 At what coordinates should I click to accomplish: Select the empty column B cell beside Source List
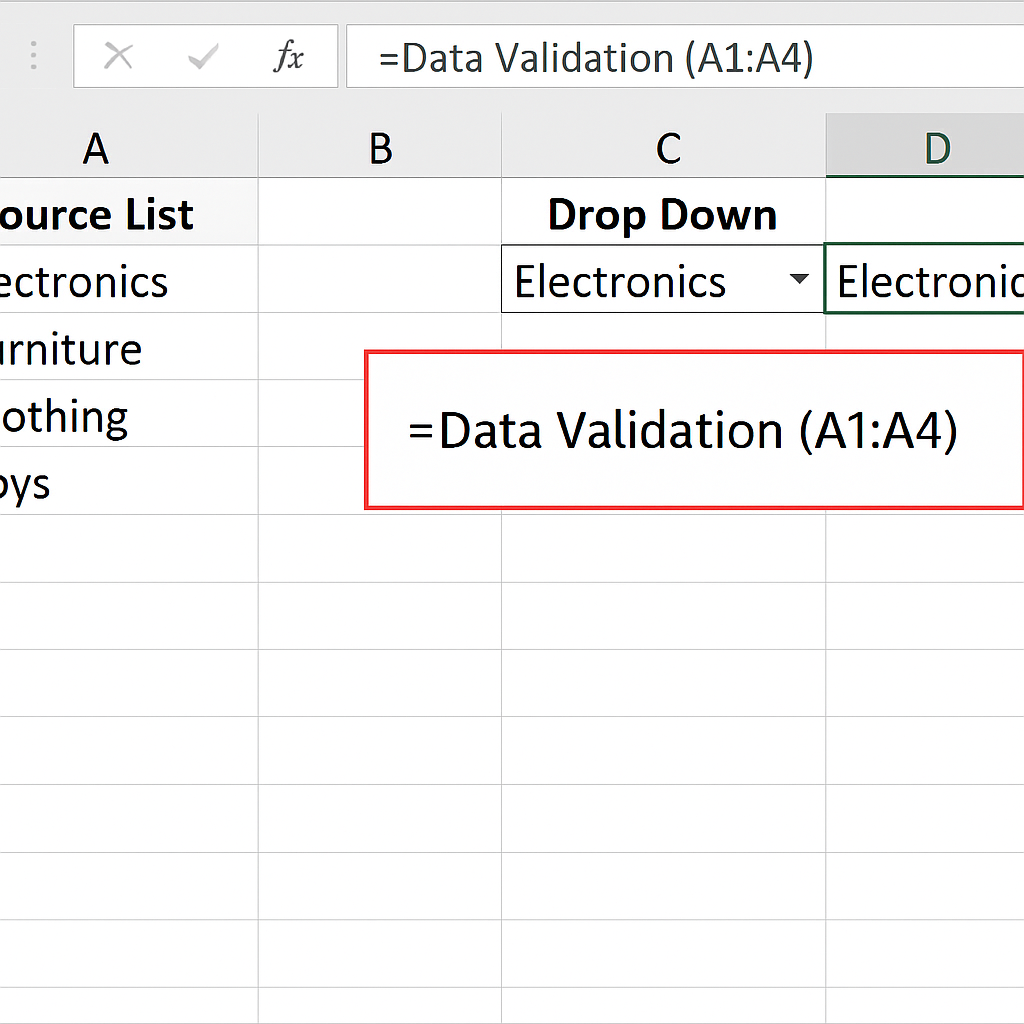(380, 215)
